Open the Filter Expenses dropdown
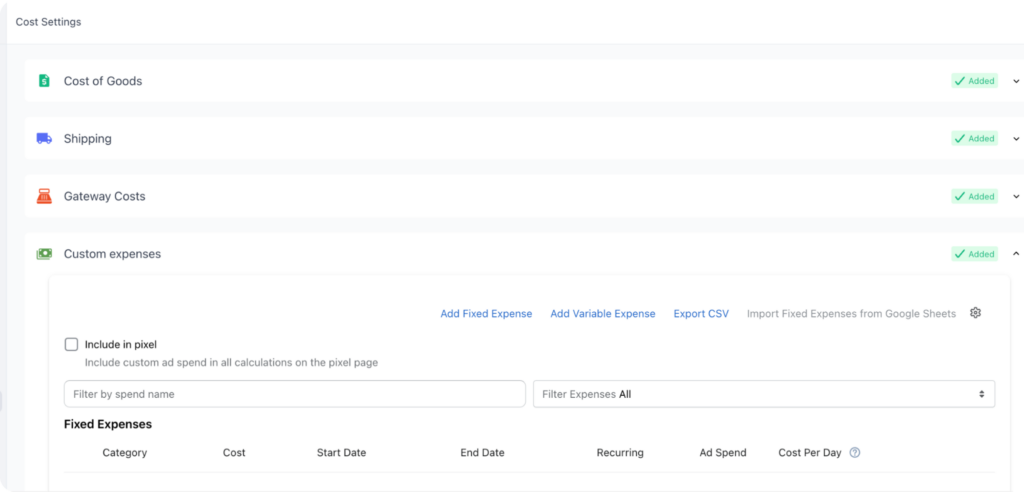The height and width of the screenshot is (492, 1024). tap(763, 394)
